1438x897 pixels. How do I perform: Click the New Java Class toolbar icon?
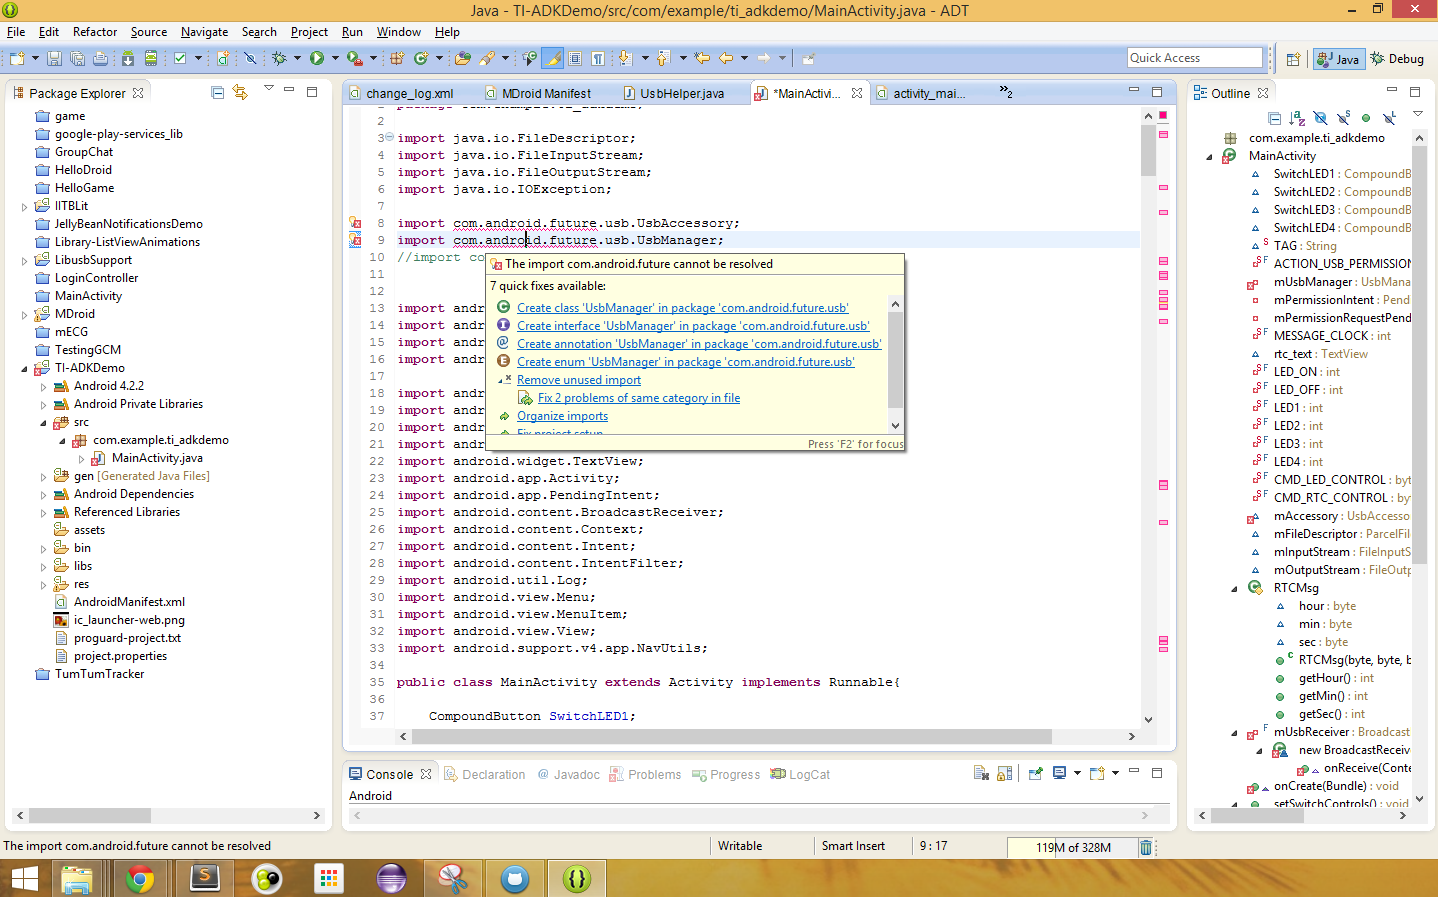click(x=420, y=58)
